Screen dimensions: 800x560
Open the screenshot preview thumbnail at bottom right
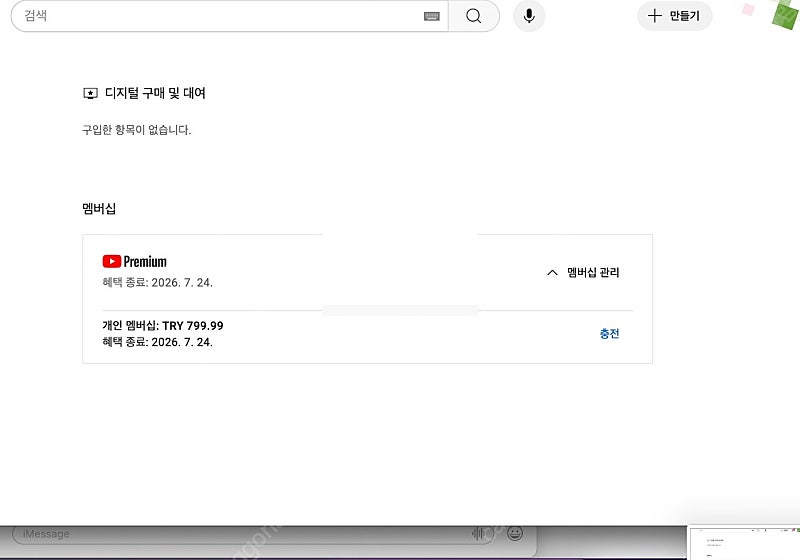(x=744, y=543)
